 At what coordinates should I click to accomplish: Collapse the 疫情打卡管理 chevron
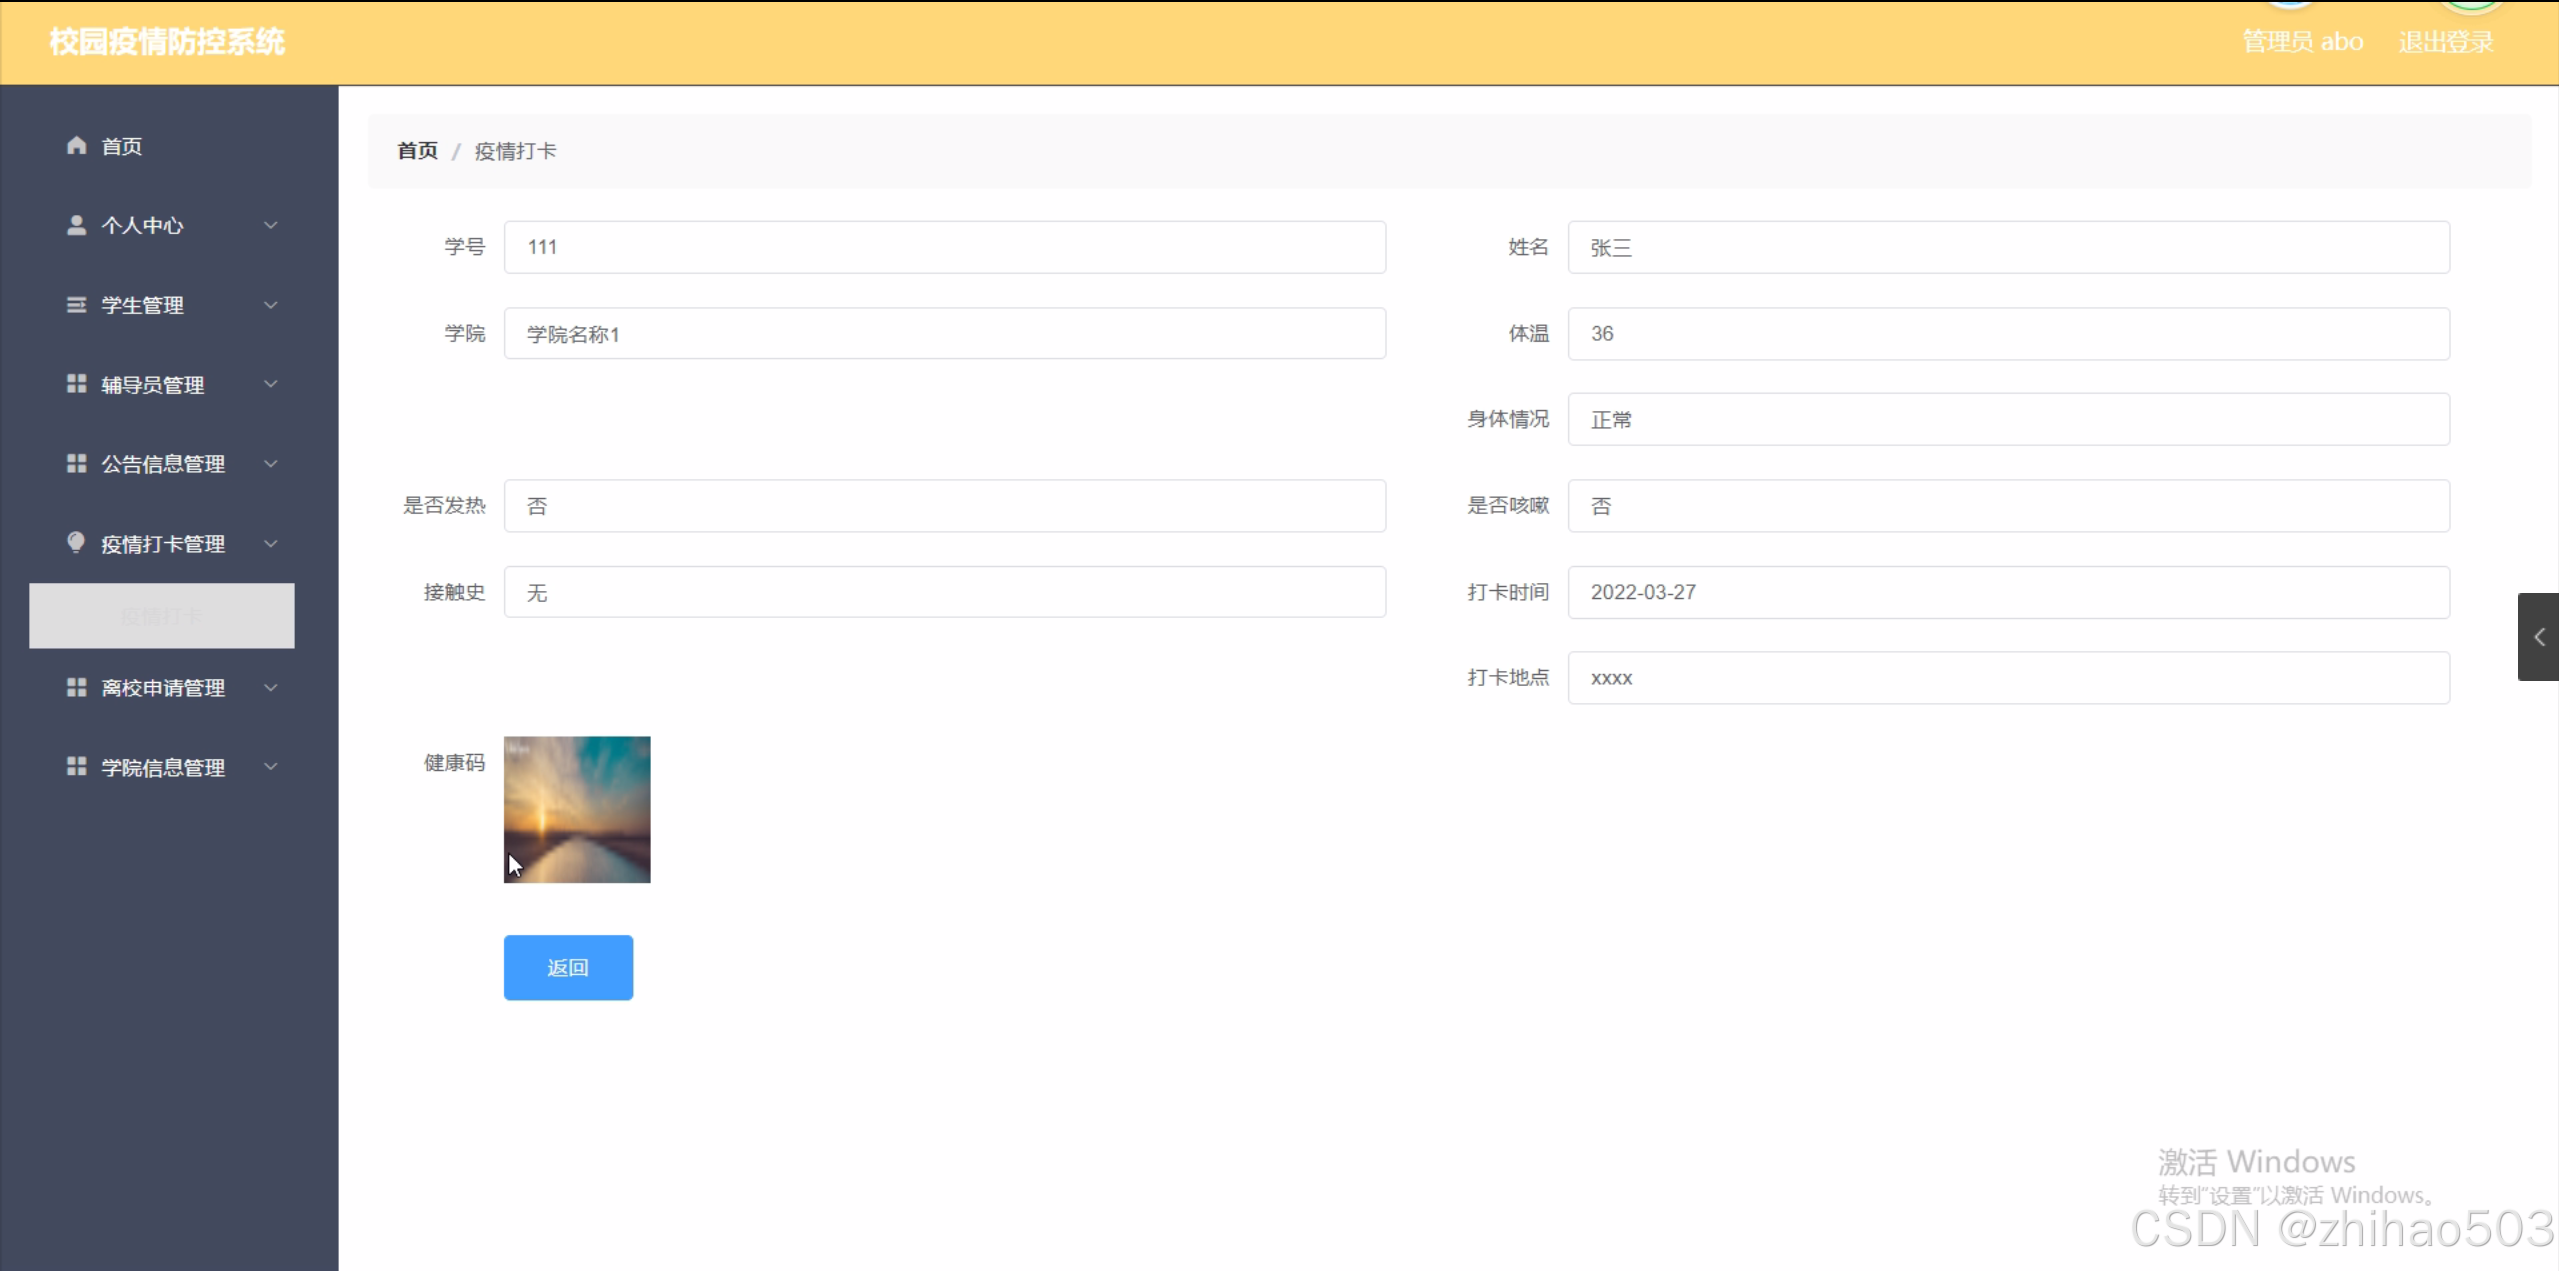(270, 543)
